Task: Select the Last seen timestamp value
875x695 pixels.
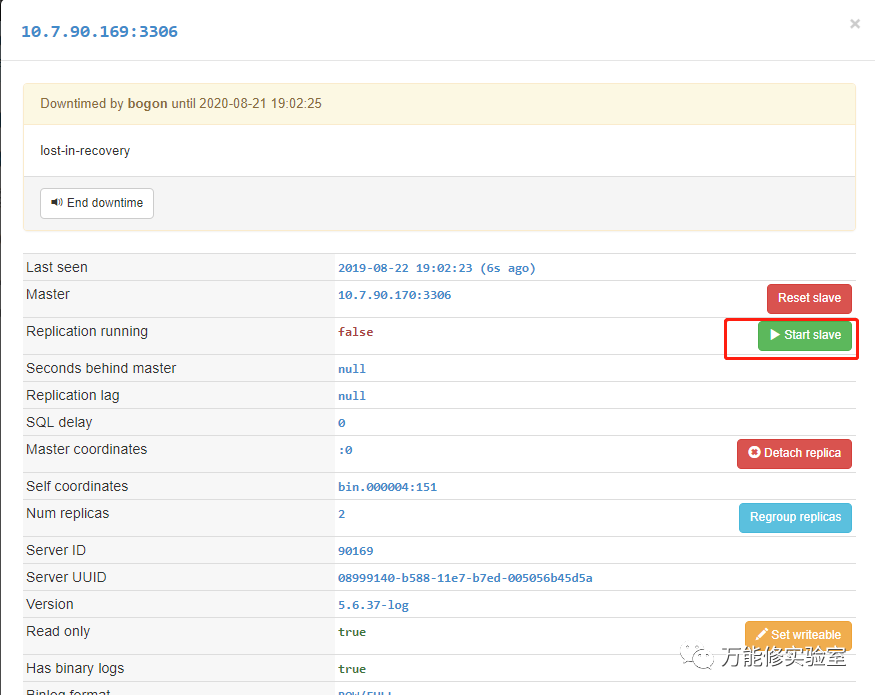Action: tap(436, 268)
